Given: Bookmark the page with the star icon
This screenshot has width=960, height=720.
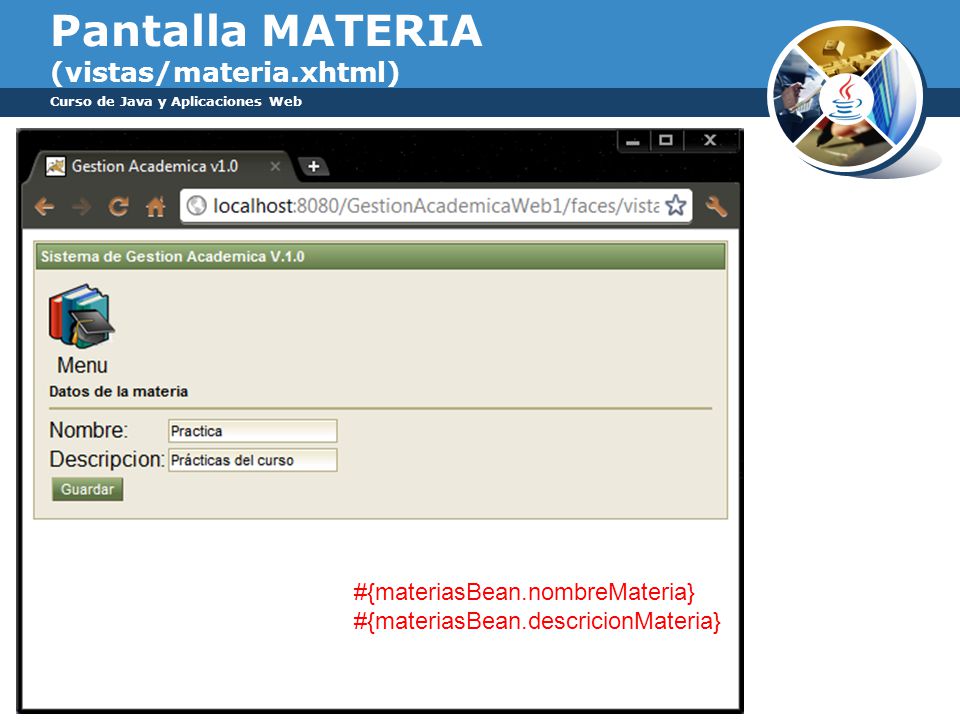Looking at the screenshot, I should [x=675, y=206].
